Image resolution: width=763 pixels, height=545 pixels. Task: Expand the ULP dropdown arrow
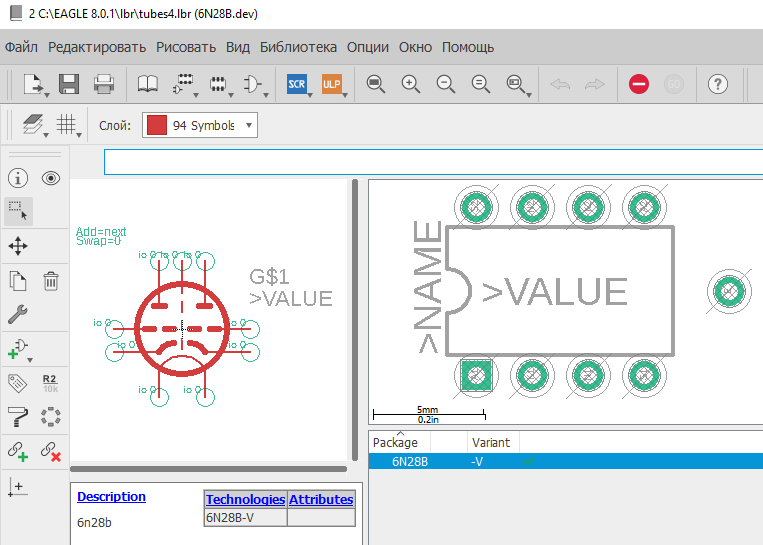click(x=345, y=95)
